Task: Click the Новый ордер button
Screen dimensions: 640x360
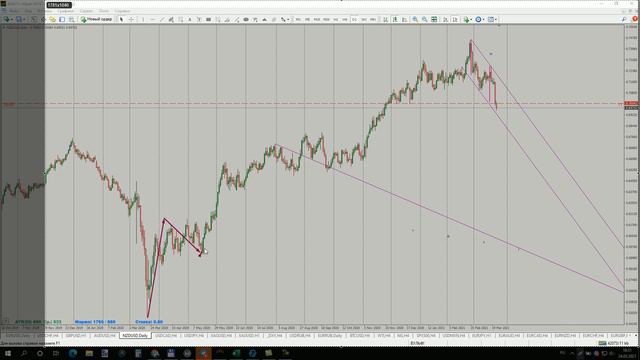Action: (x=96, y=19)
